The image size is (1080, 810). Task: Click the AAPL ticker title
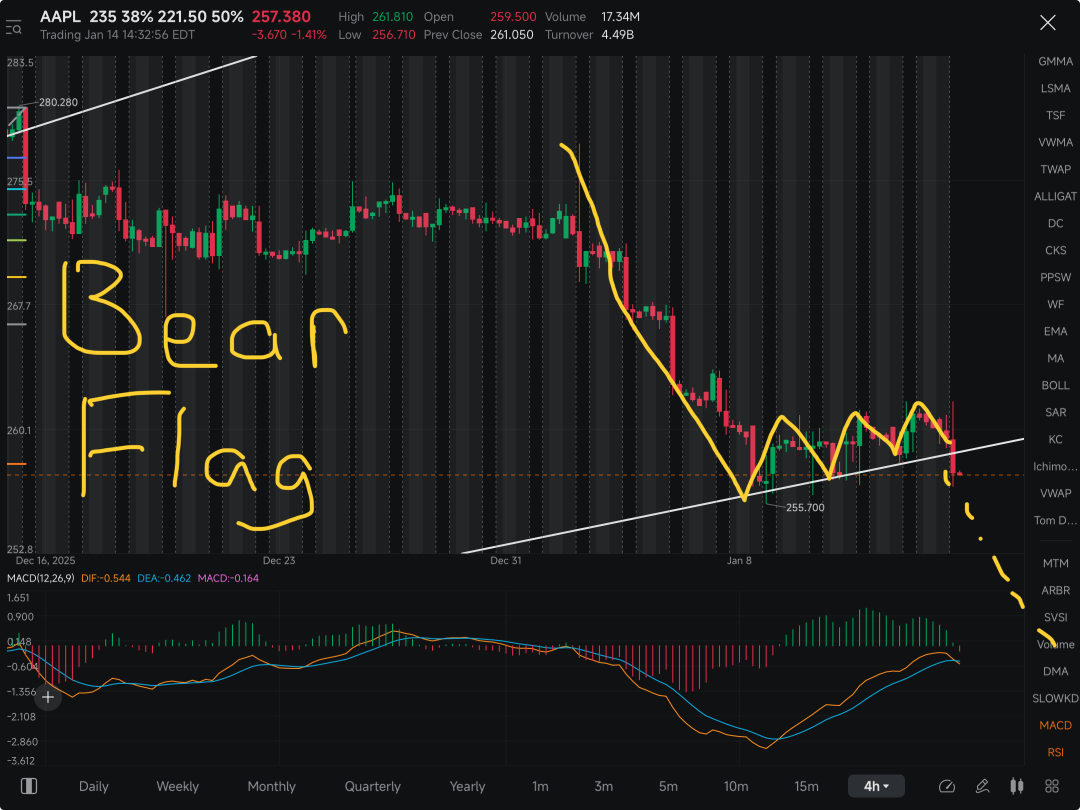coord(61,17)
